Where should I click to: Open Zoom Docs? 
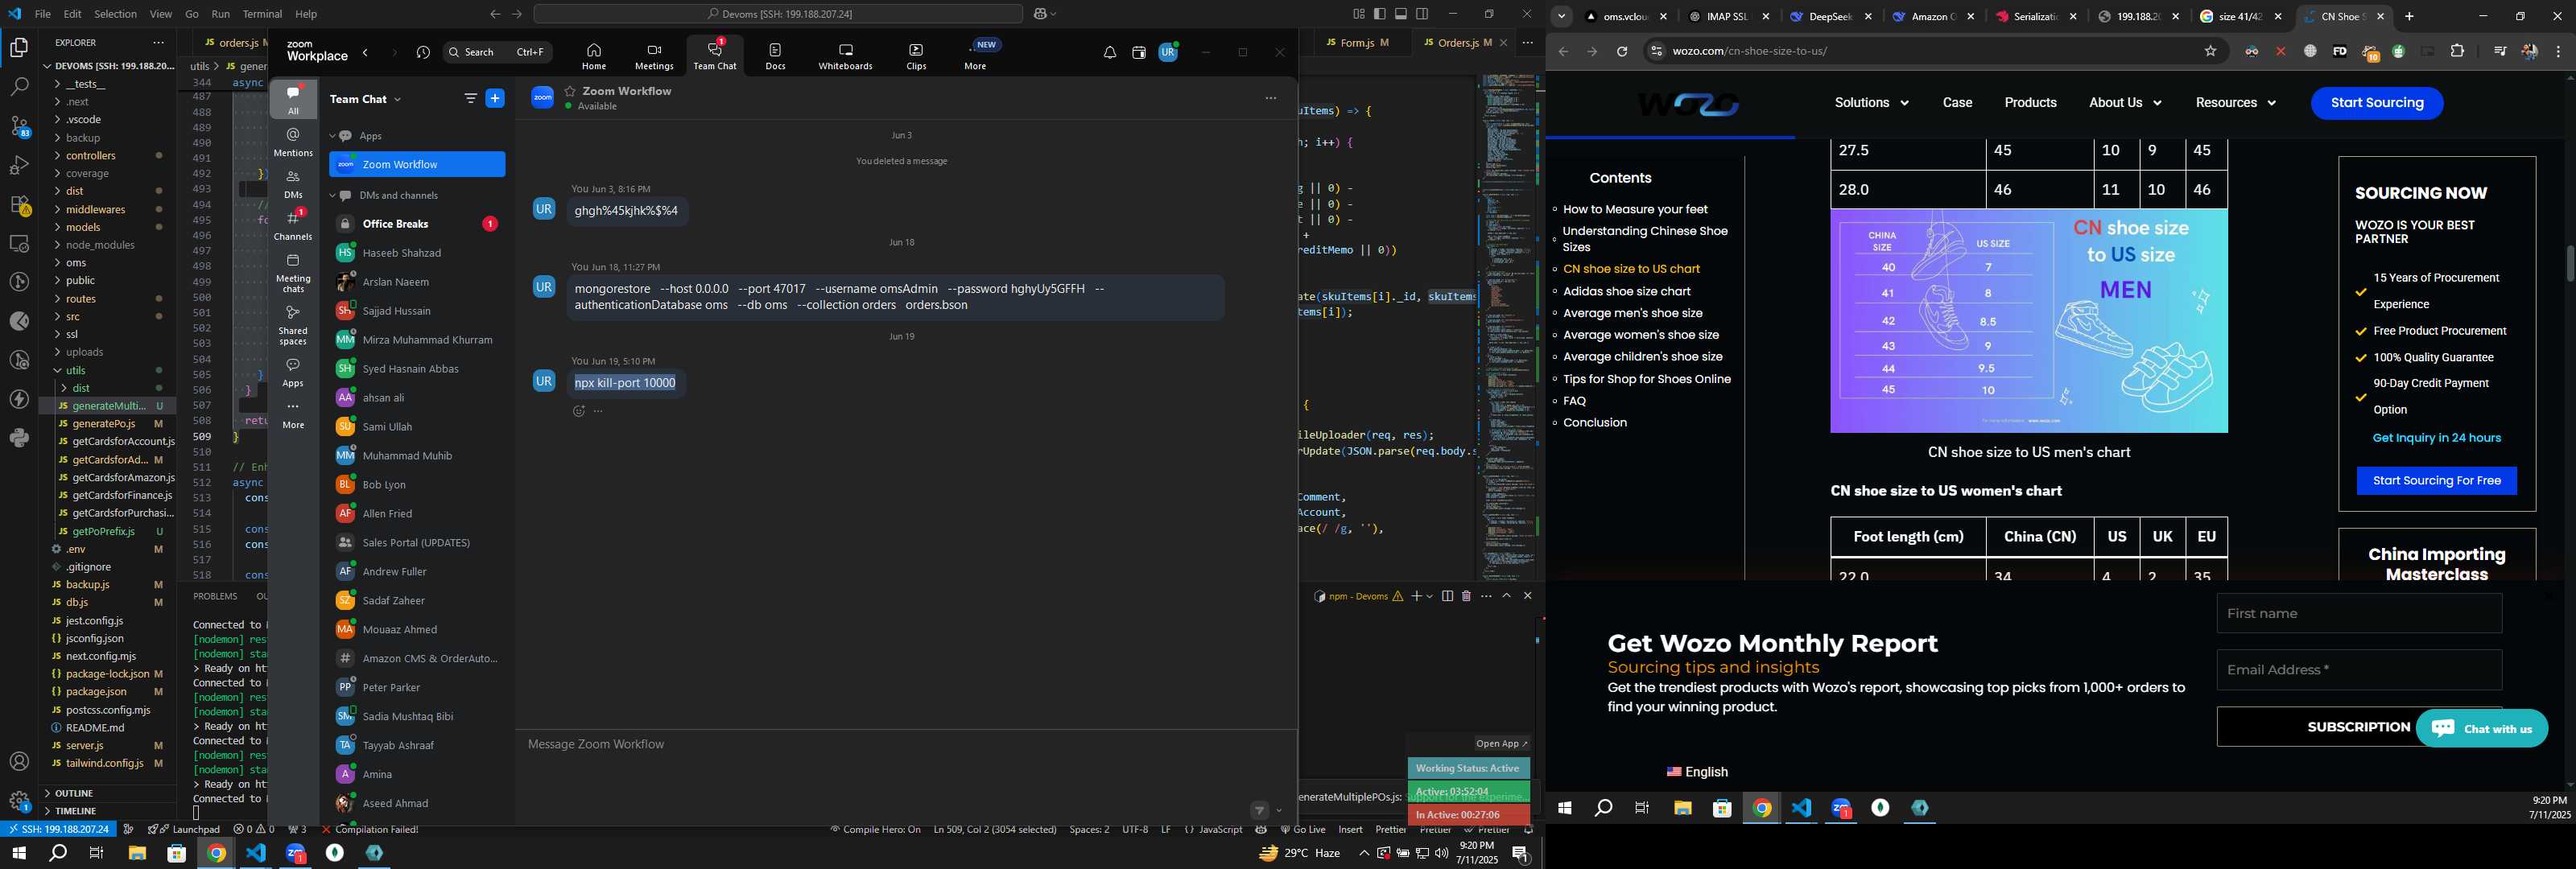(775, 56)
